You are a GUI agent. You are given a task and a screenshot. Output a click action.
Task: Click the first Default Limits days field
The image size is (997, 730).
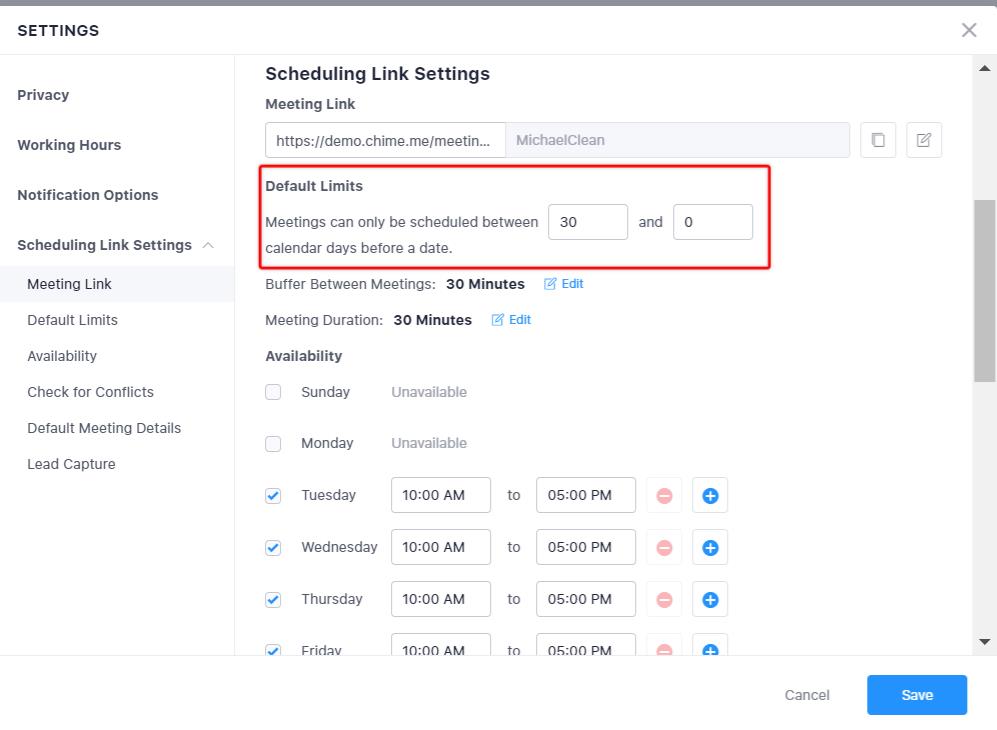588,222
